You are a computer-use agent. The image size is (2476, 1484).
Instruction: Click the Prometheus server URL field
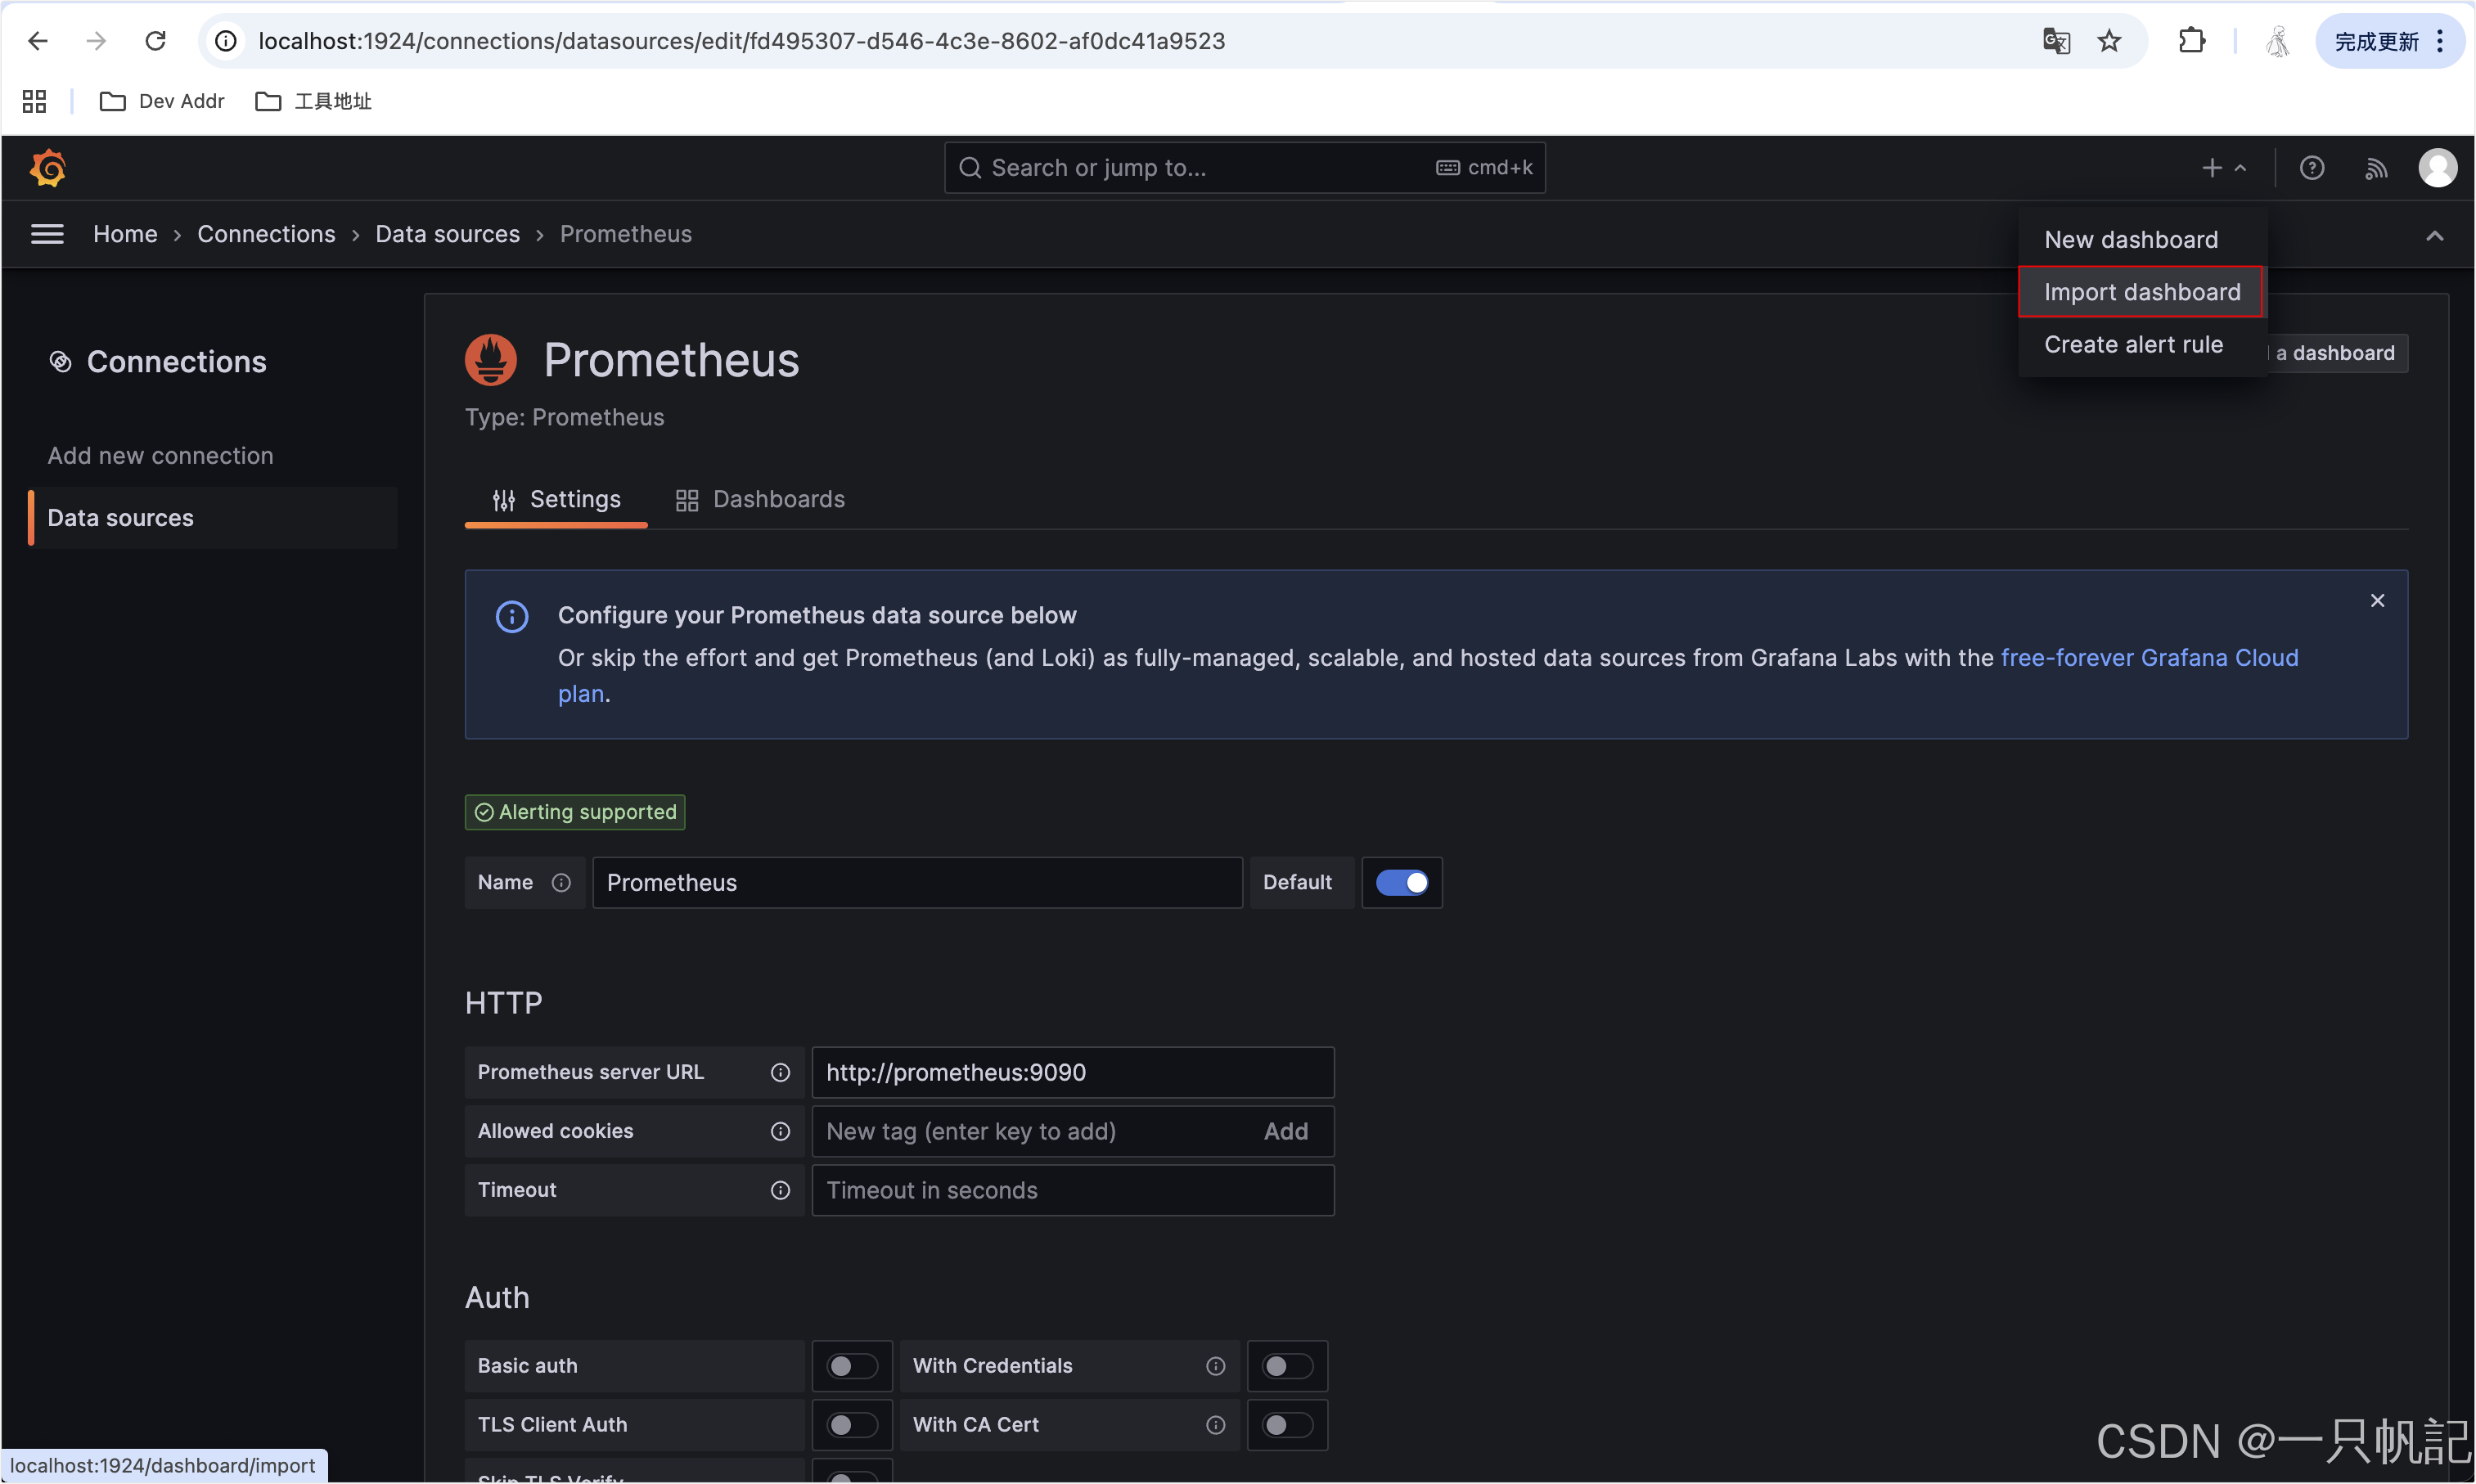click(x=1072, y=1072)
